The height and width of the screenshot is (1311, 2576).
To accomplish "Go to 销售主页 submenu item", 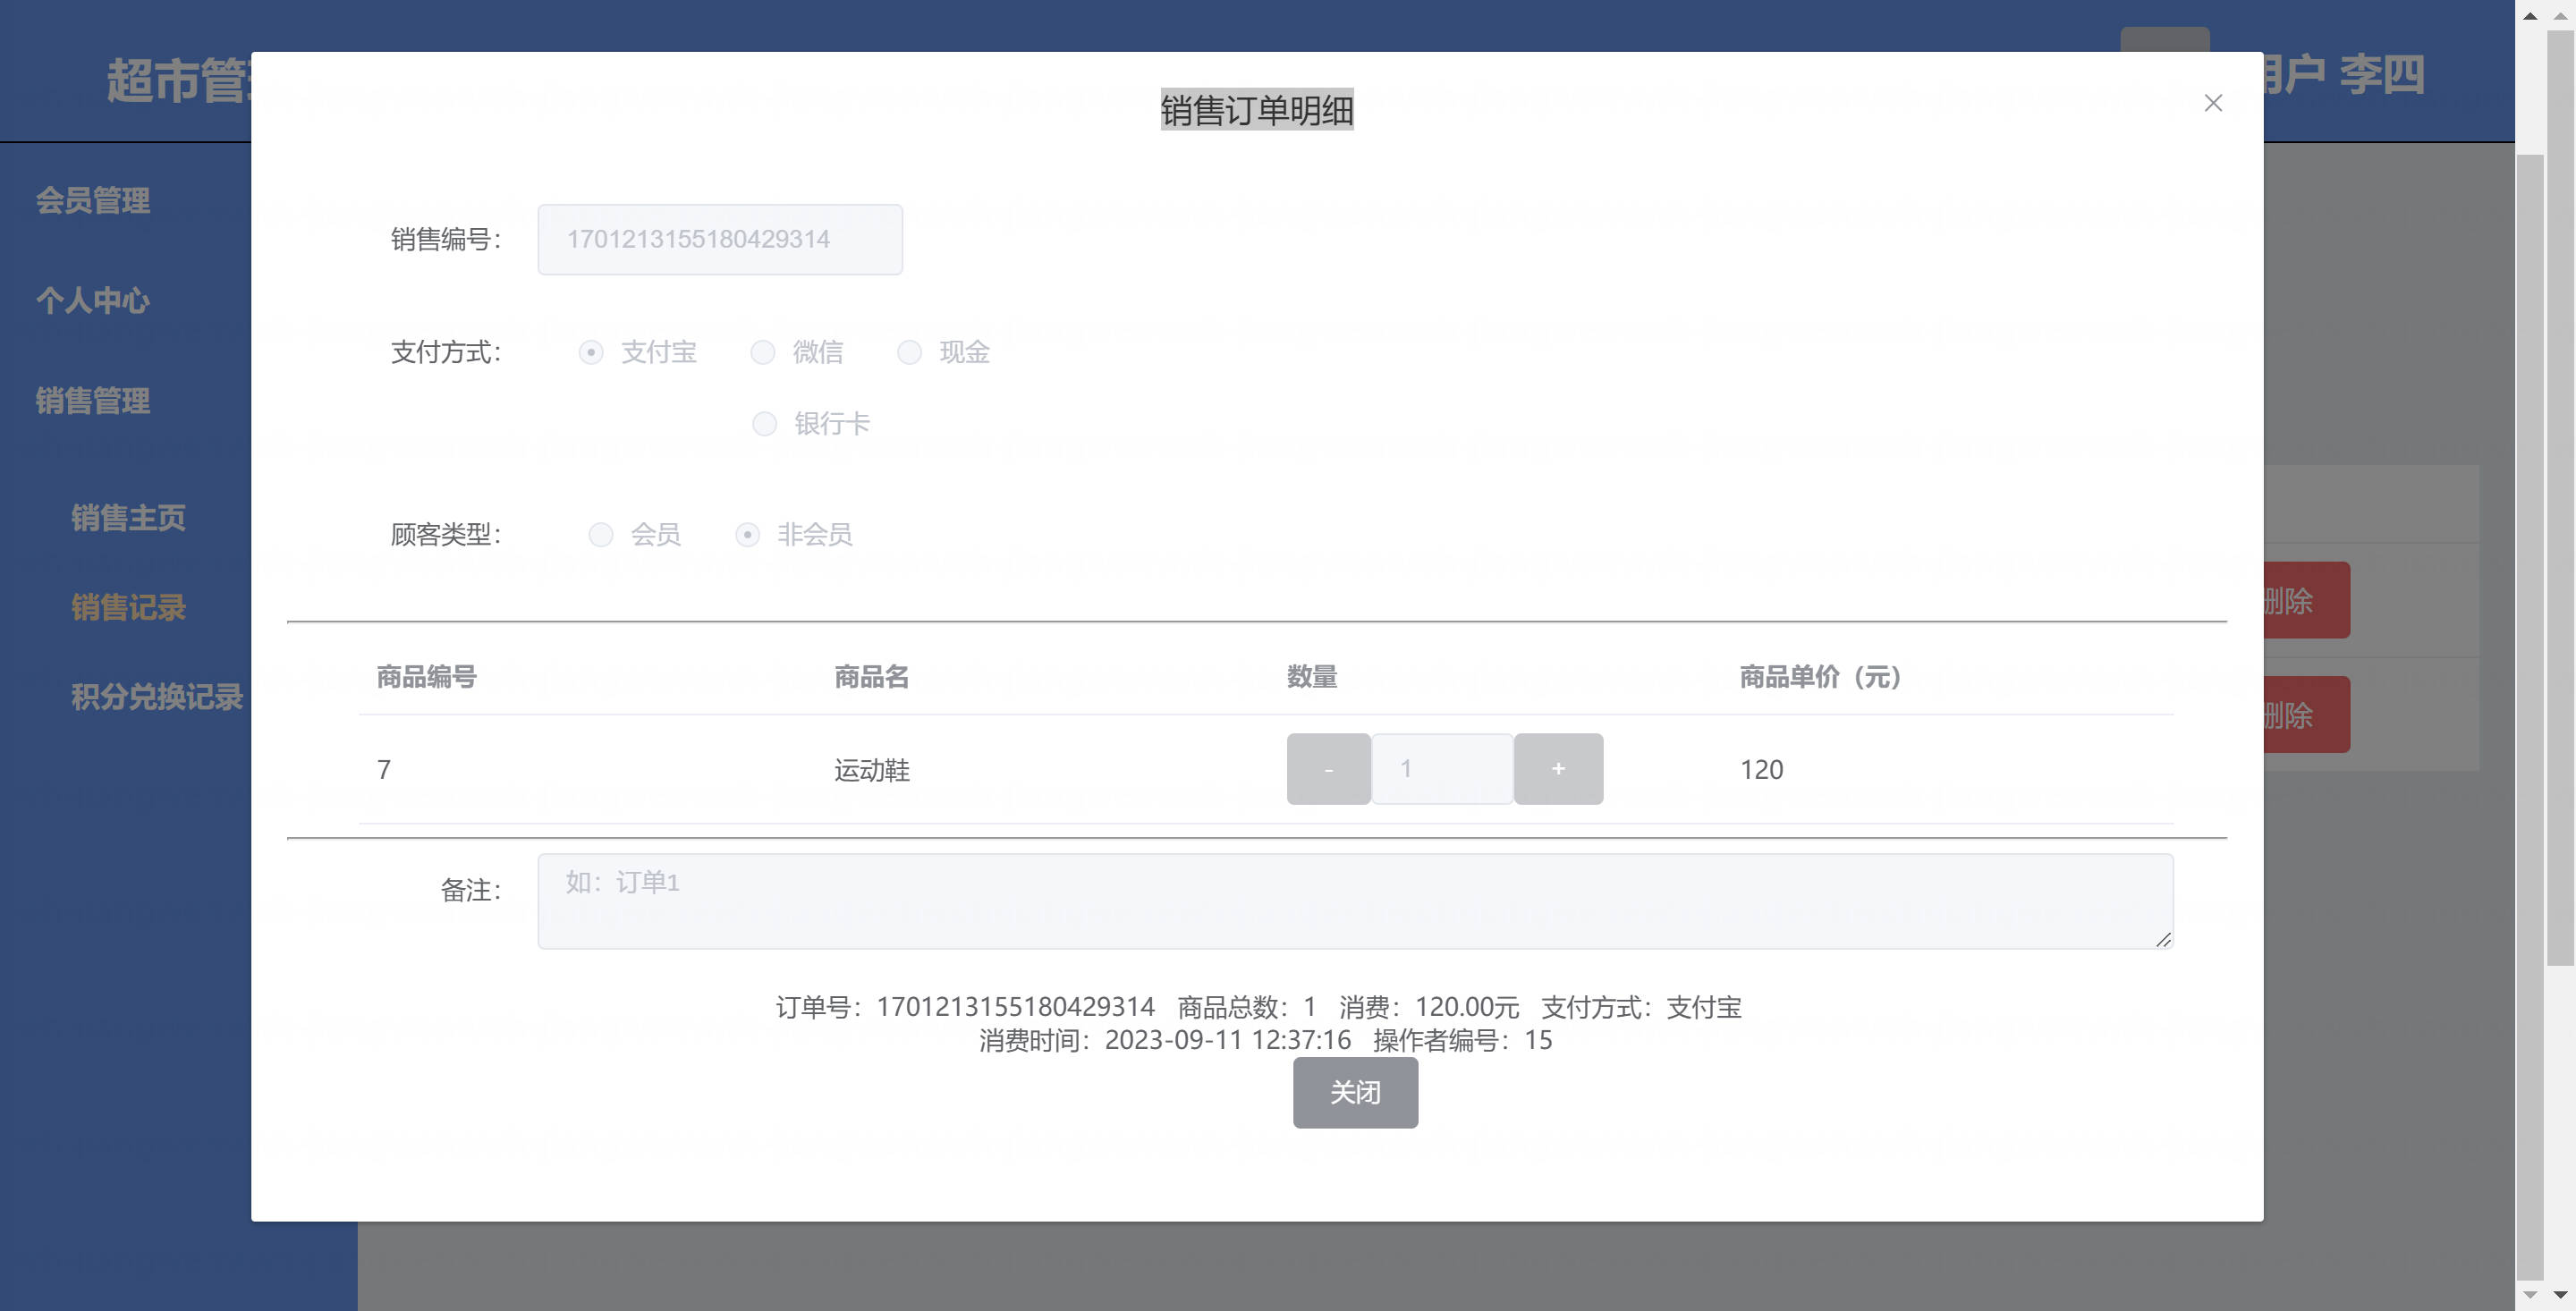I will (x=128, y=518).
